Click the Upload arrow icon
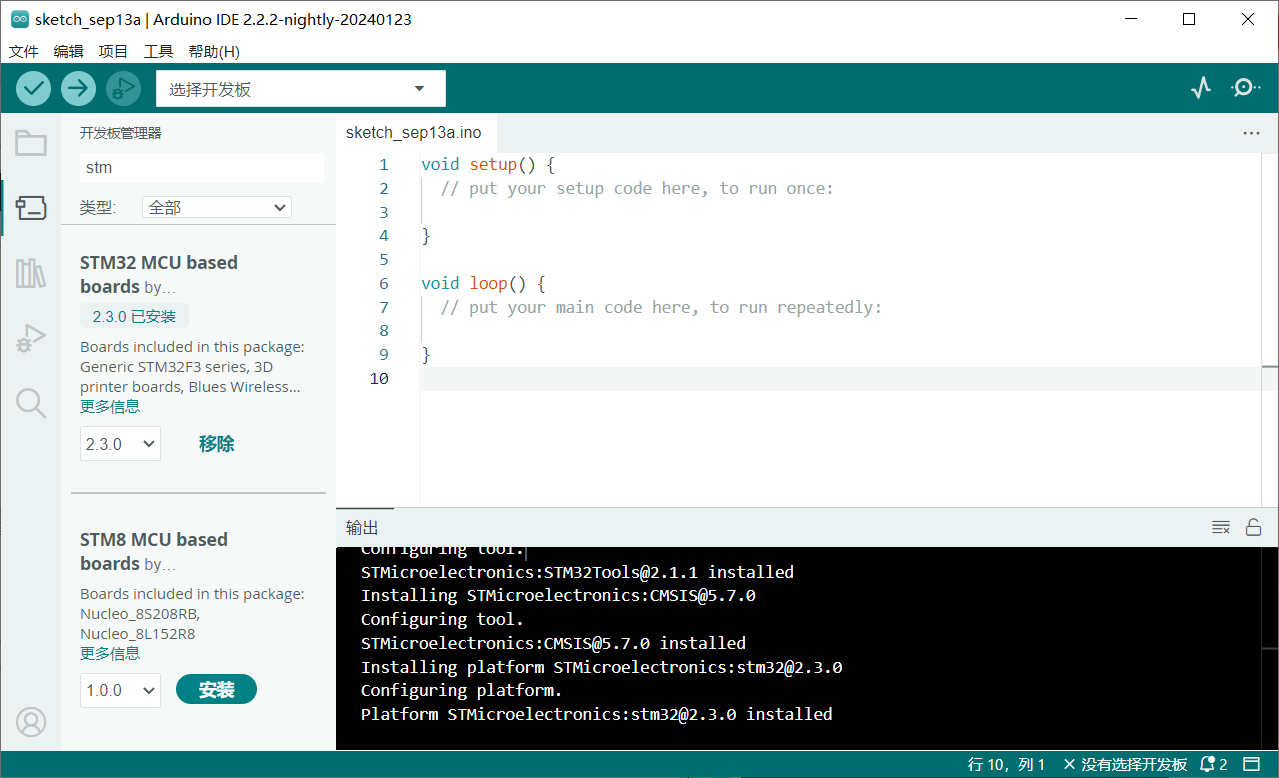Screen dimensions: 1279x778 [x=78, y=89]
